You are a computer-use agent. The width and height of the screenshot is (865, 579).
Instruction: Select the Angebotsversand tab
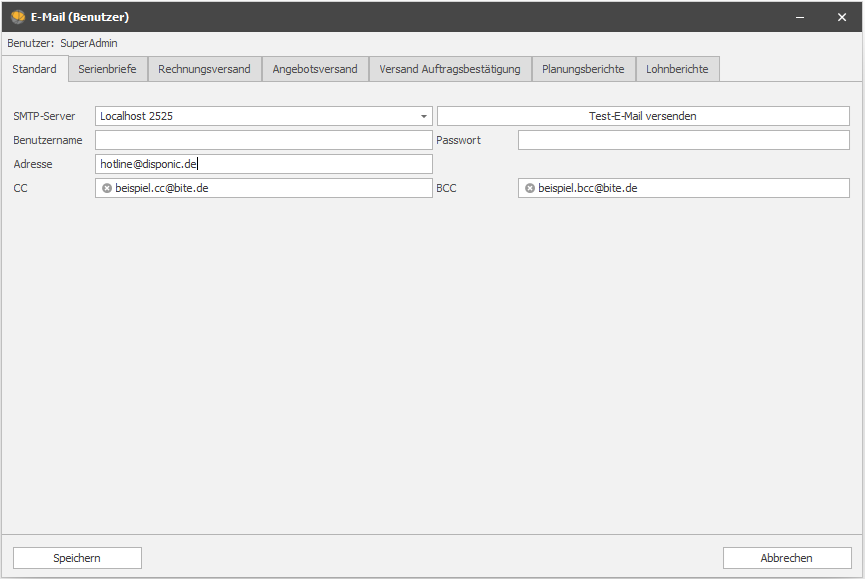[314, 69]
